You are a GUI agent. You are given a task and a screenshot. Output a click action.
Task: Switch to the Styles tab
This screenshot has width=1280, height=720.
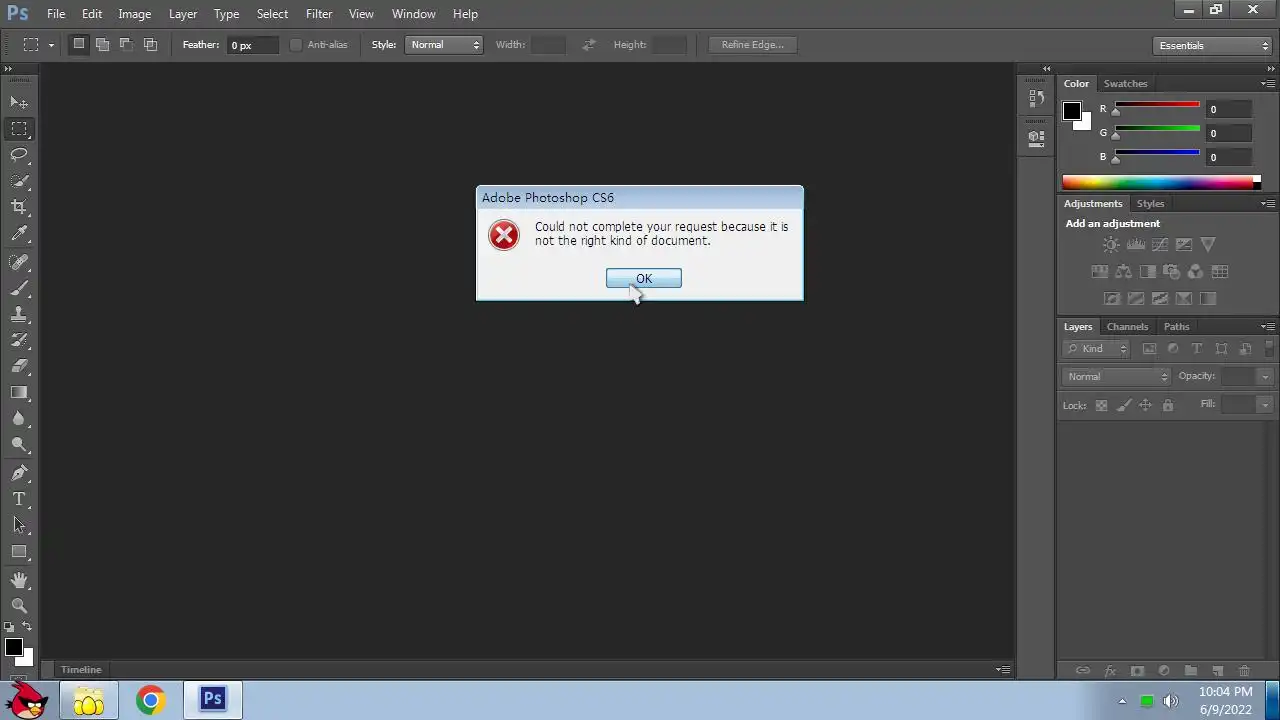(1150, 204)
